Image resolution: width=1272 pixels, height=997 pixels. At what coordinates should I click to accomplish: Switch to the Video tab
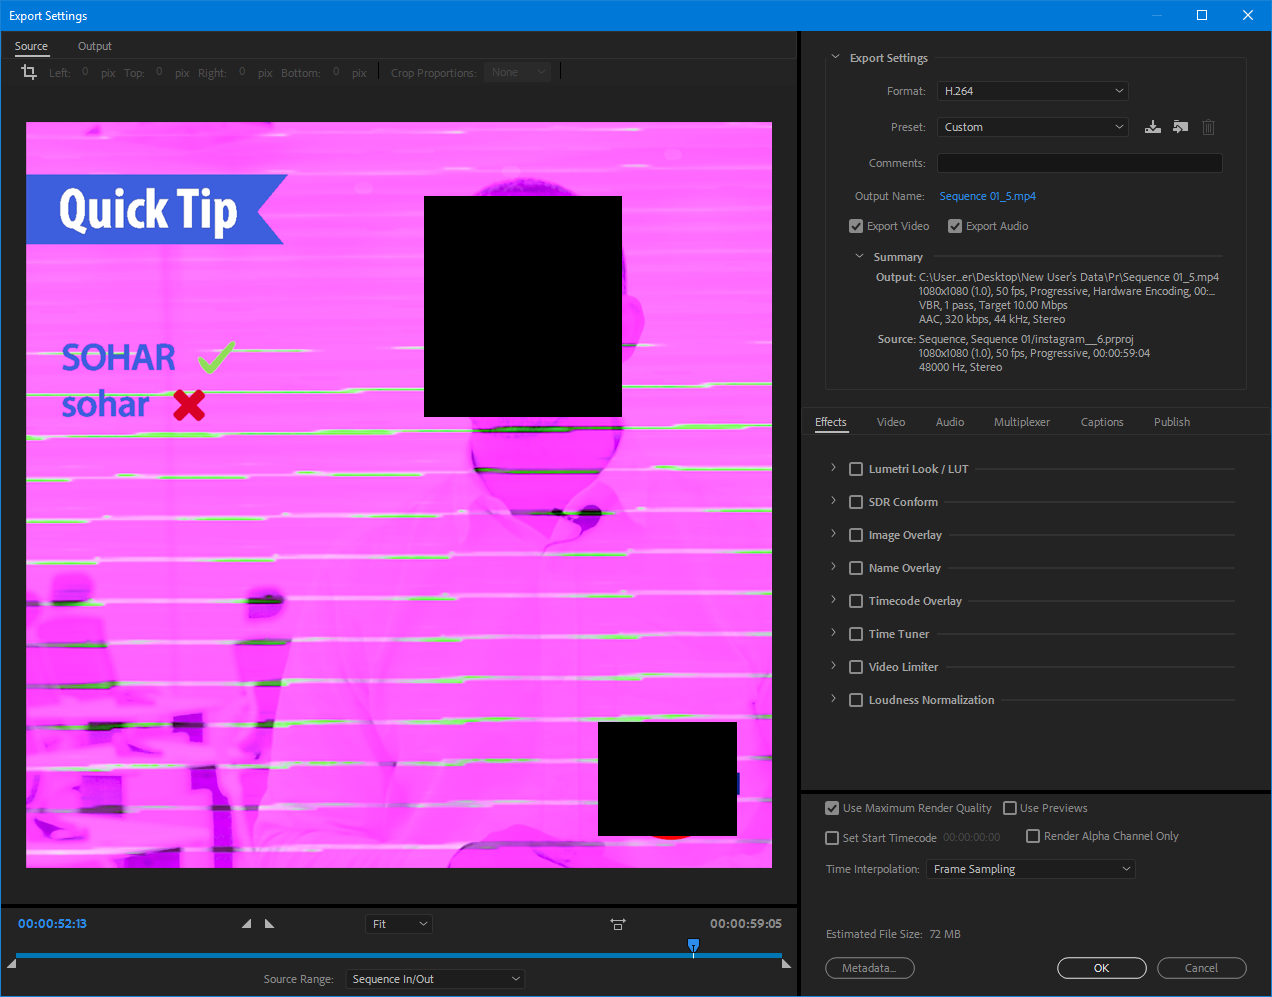(x=891, y=422)
